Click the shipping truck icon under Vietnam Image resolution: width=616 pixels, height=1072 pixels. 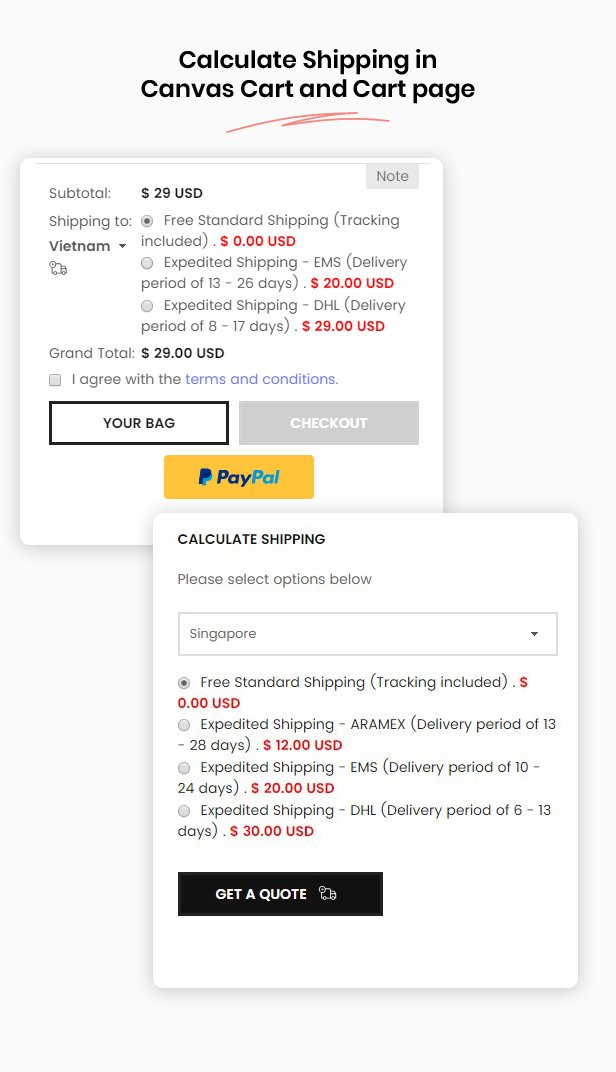pyautogui.click(x=58, y=269)
